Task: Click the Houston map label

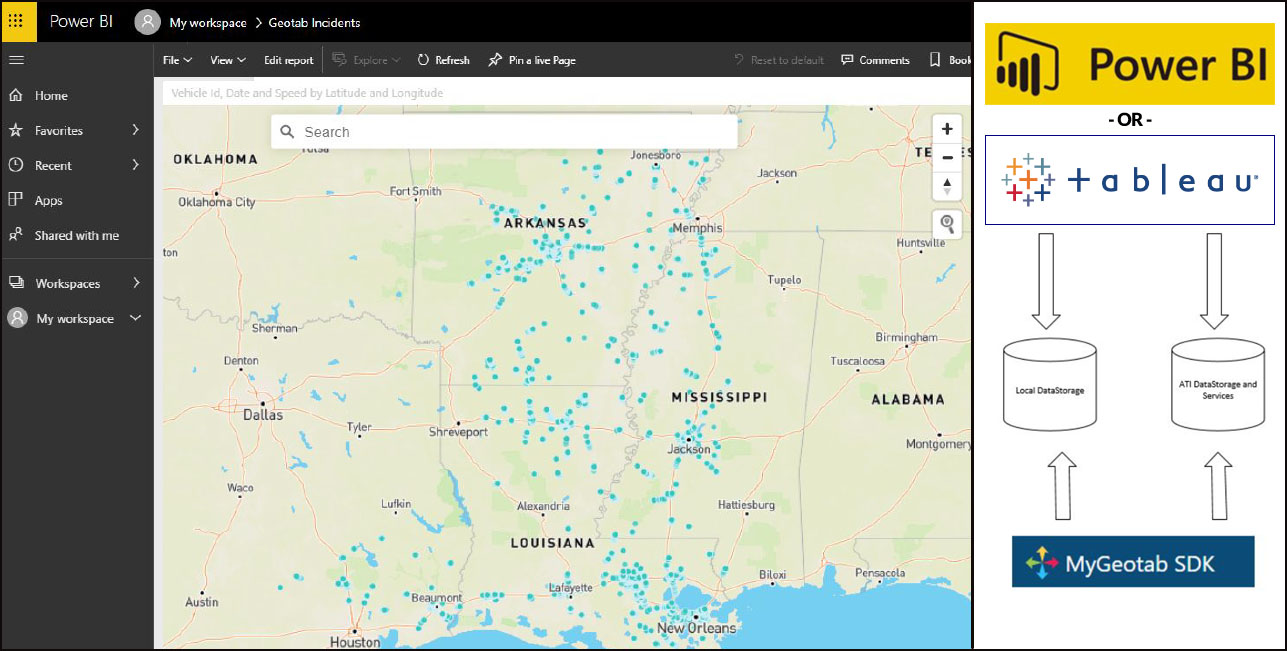Action: pyautogui.click(x=355, y=642)
